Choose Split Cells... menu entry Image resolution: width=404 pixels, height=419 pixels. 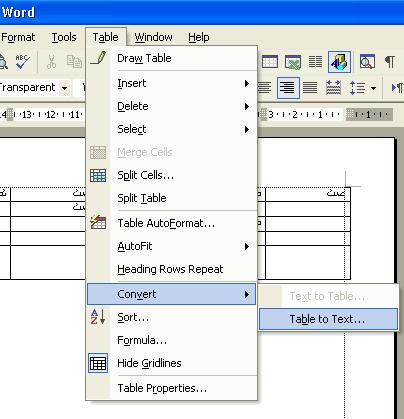click(171, 175)
